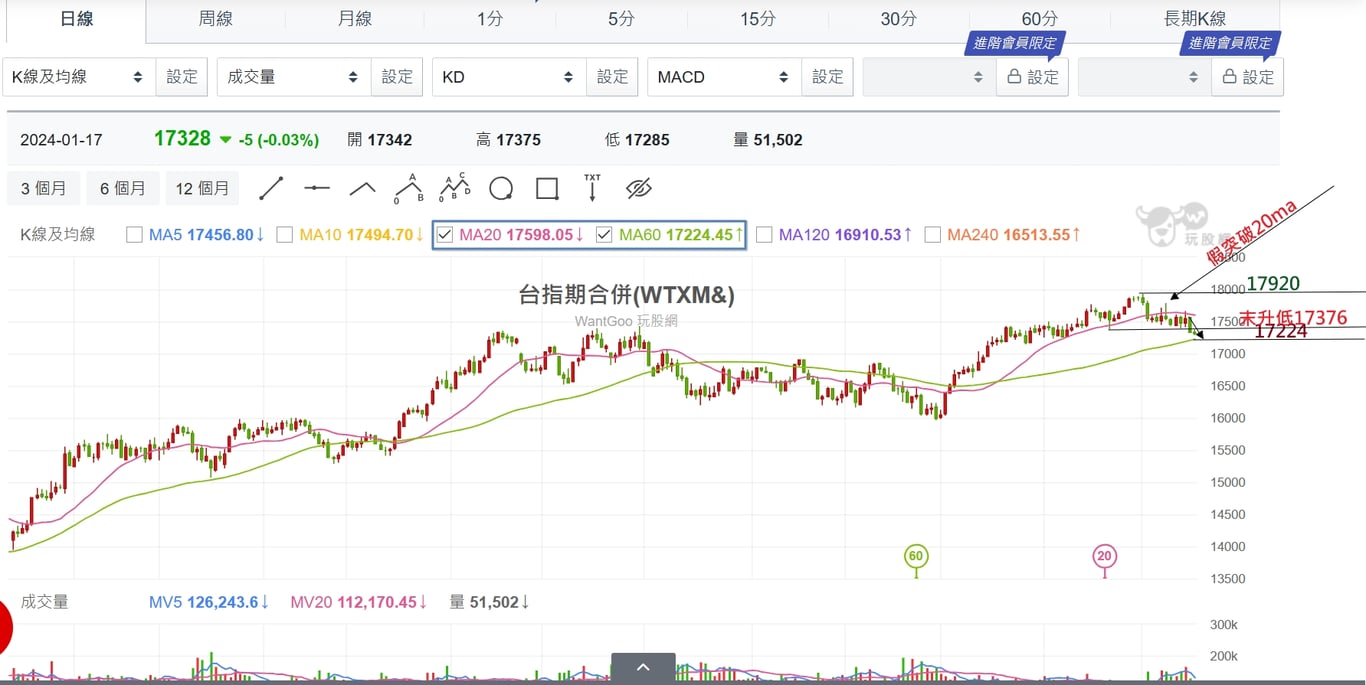The height and width of the screenshot is (685, 1366).
Task: Click the second locked 設定 button
Action: [1247, 77]
